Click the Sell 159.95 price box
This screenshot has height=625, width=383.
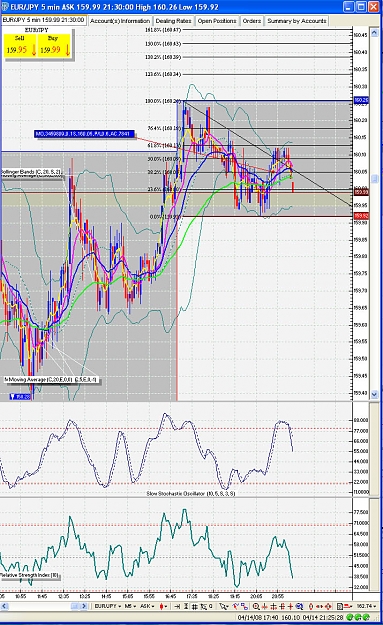20,45
